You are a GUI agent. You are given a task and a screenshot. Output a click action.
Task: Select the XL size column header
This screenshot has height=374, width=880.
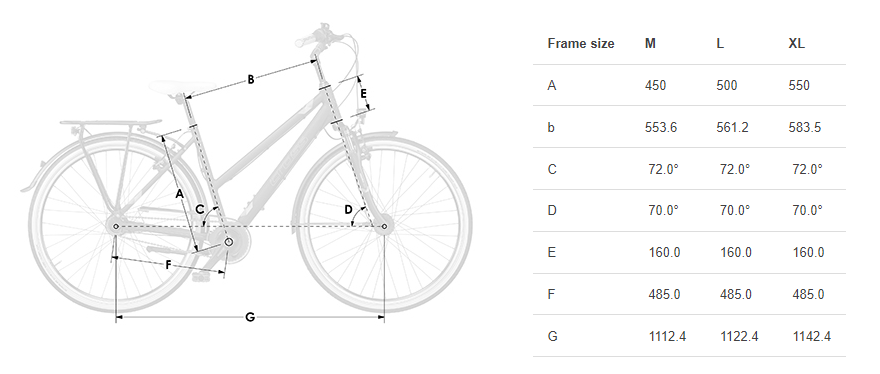point(796,44)
